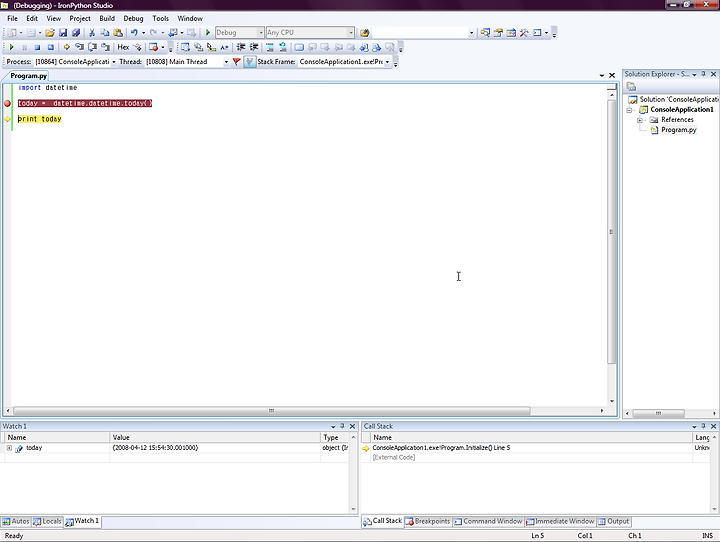The height and width of the screenshot is (542, 720).
Task: Show next statement yellow arrow icon
Action: [67, 47]
